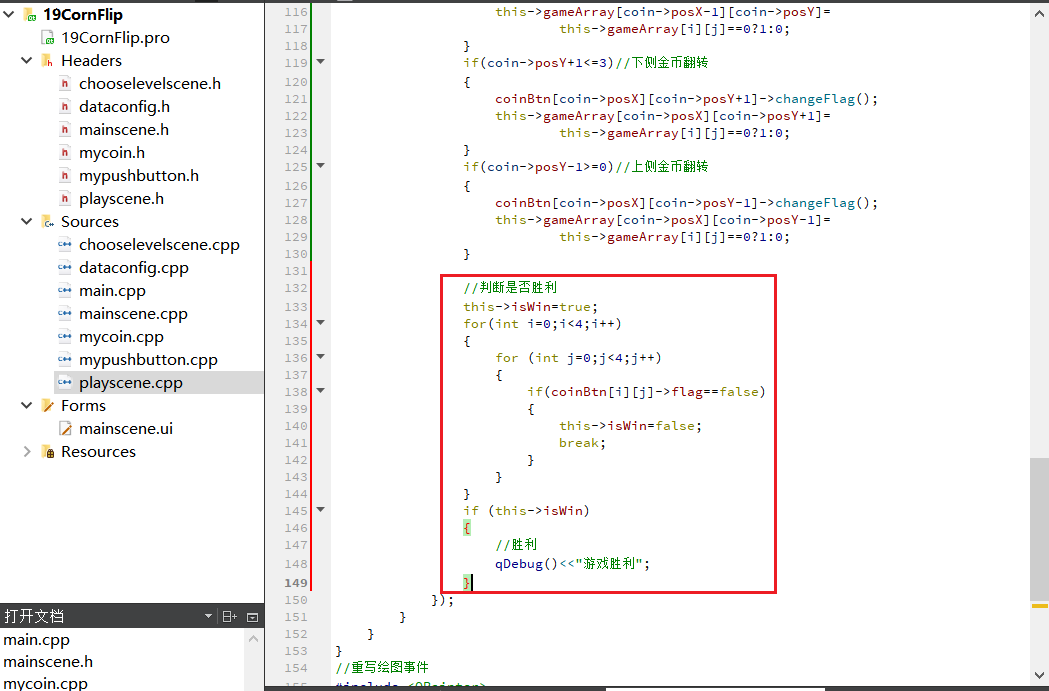Open mycoin.cpp in Sources tree
Viewport: 1049px width, 691px height.
click(121, 337)
